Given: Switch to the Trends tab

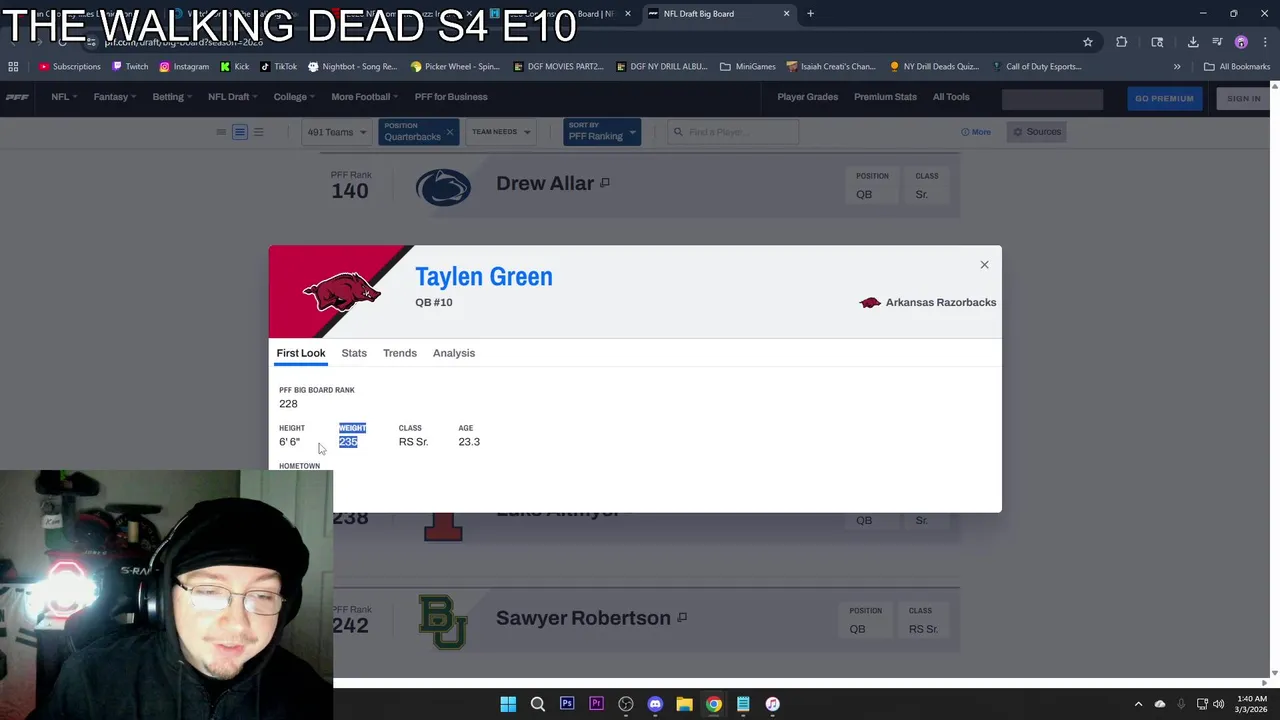Looking at the screenshot, I should (x=400, y=353).
